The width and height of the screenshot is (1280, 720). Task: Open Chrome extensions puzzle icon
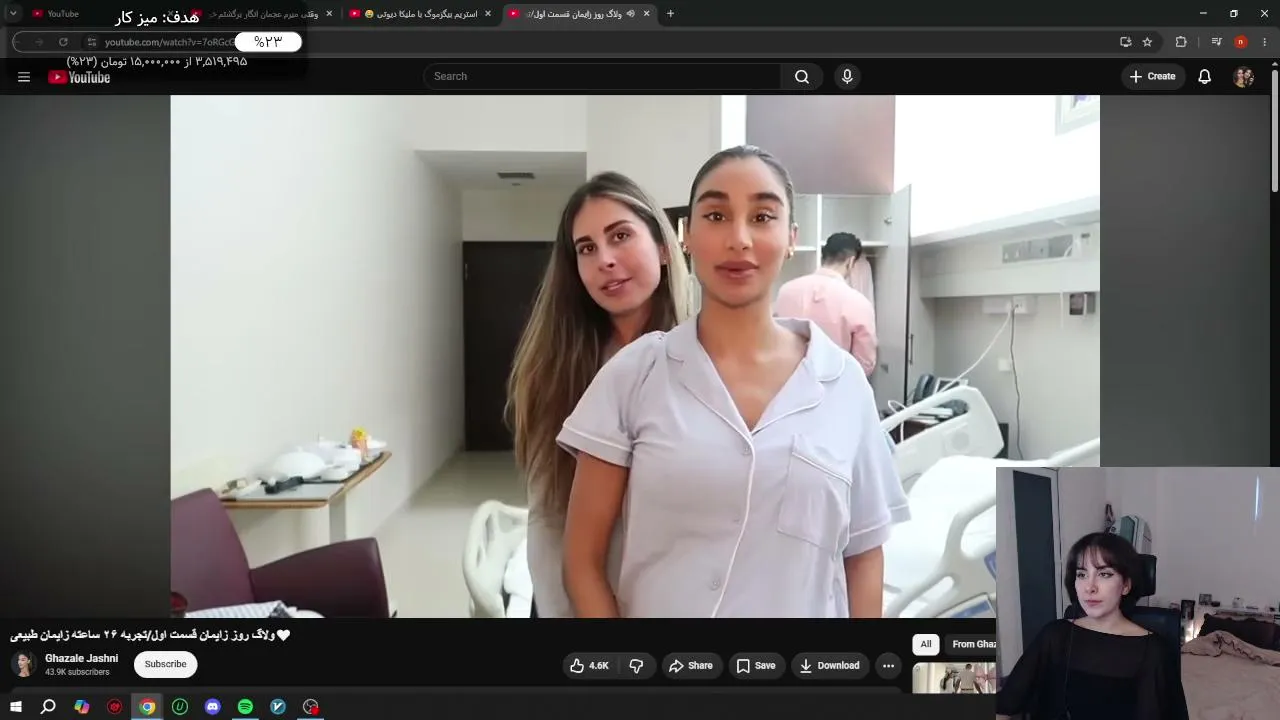click(1181, 42)
